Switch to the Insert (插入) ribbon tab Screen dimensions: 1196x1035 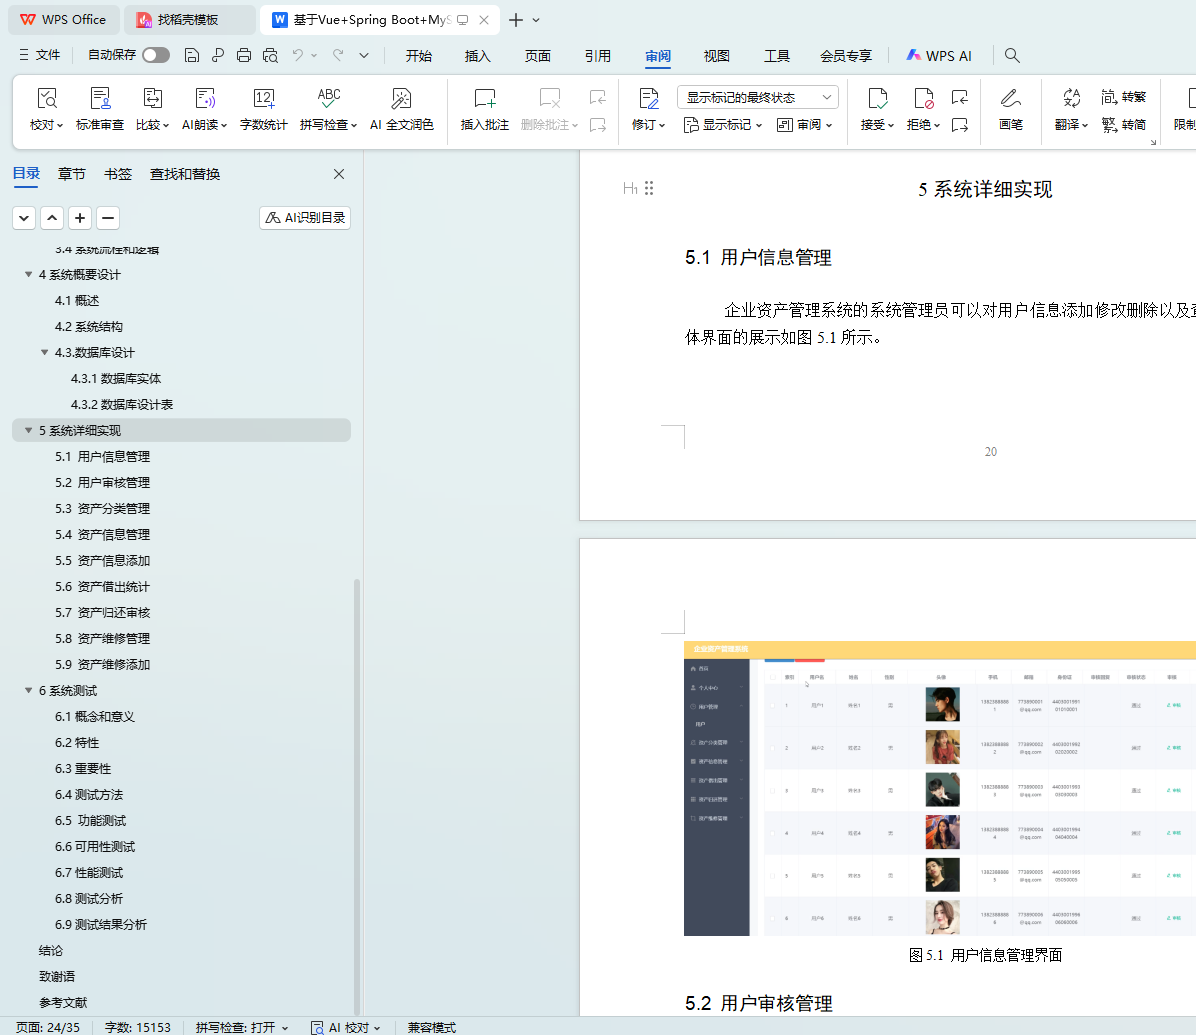(478, 56)
